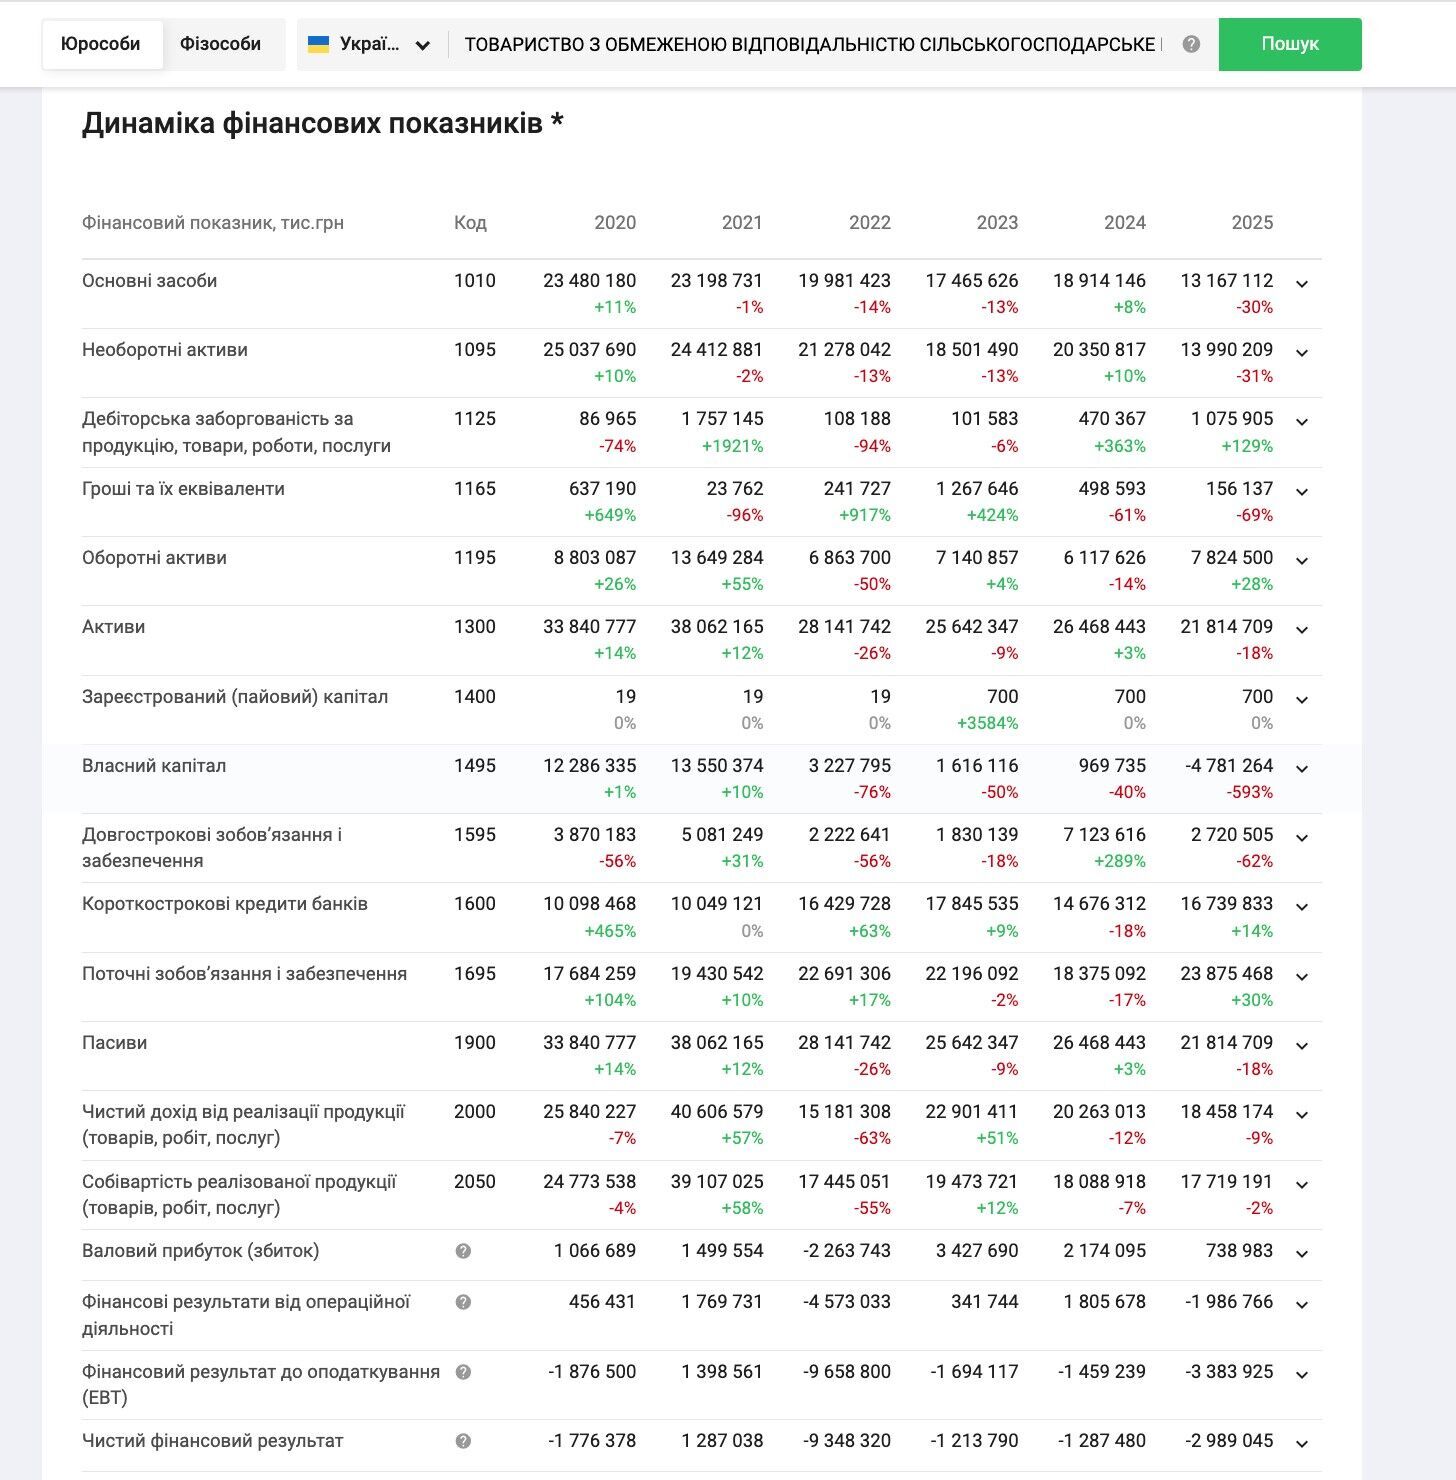
Task: Click the green Пошук button
Action: 1290,44
